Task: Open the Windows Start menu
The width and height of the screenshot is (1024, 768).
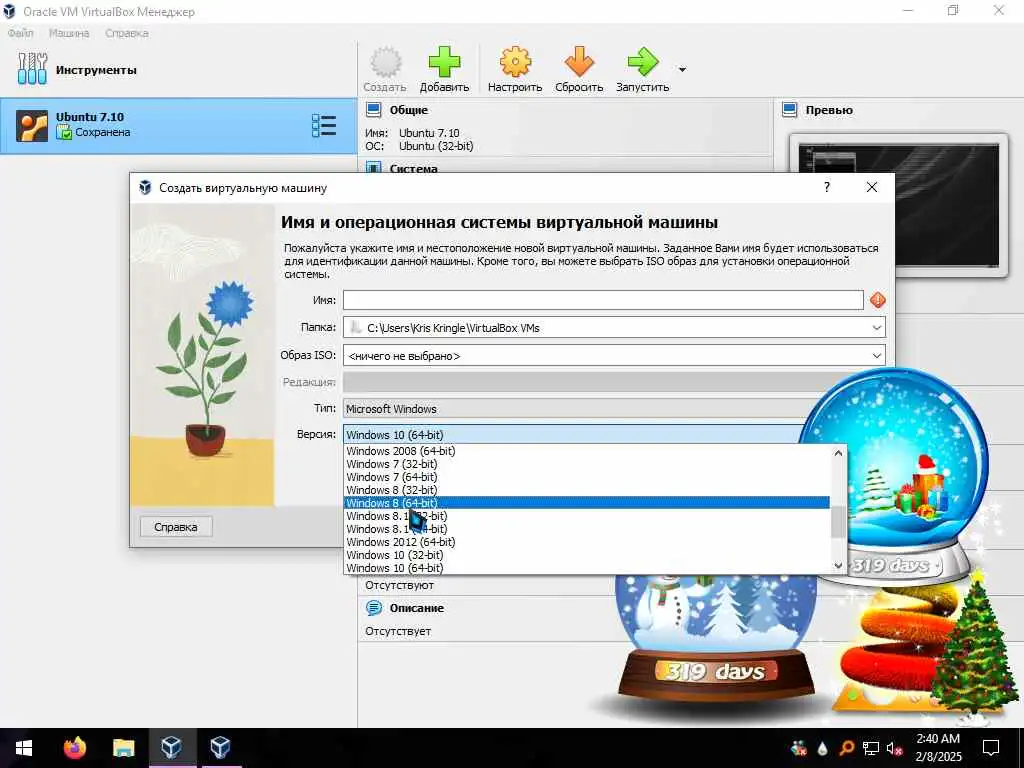Action: tap(24, 748)
